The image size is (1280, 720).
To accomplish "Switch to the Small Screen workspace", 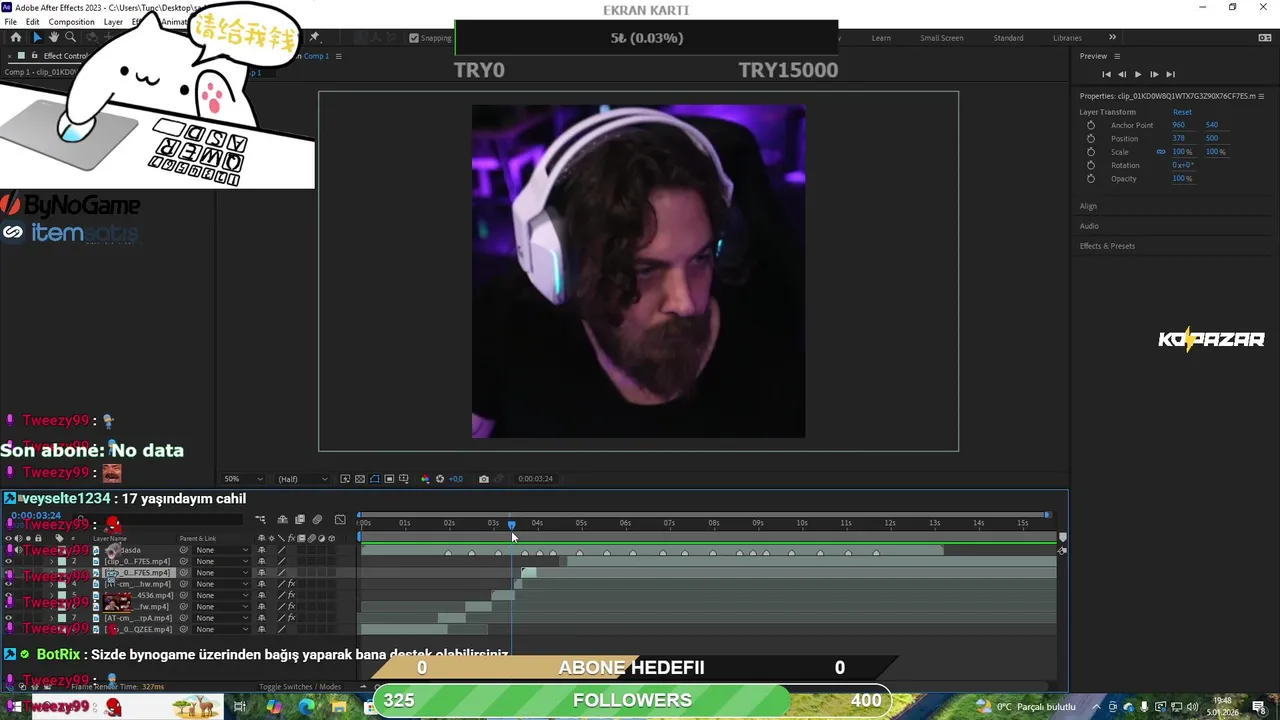I will pyautogui.click(x=942, y=38).
